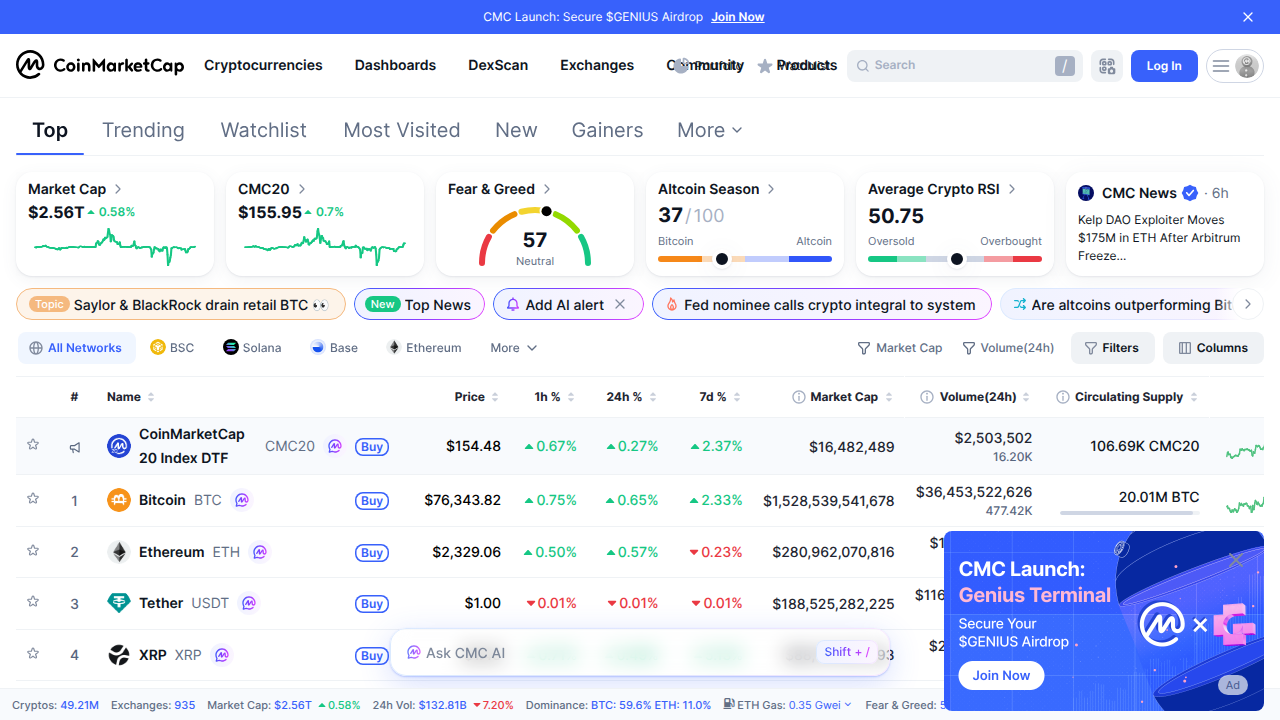Screen dimensions: 1280x720
Task: Click the megaphone icon beside CMC20 Index
Action: point(74,446)
